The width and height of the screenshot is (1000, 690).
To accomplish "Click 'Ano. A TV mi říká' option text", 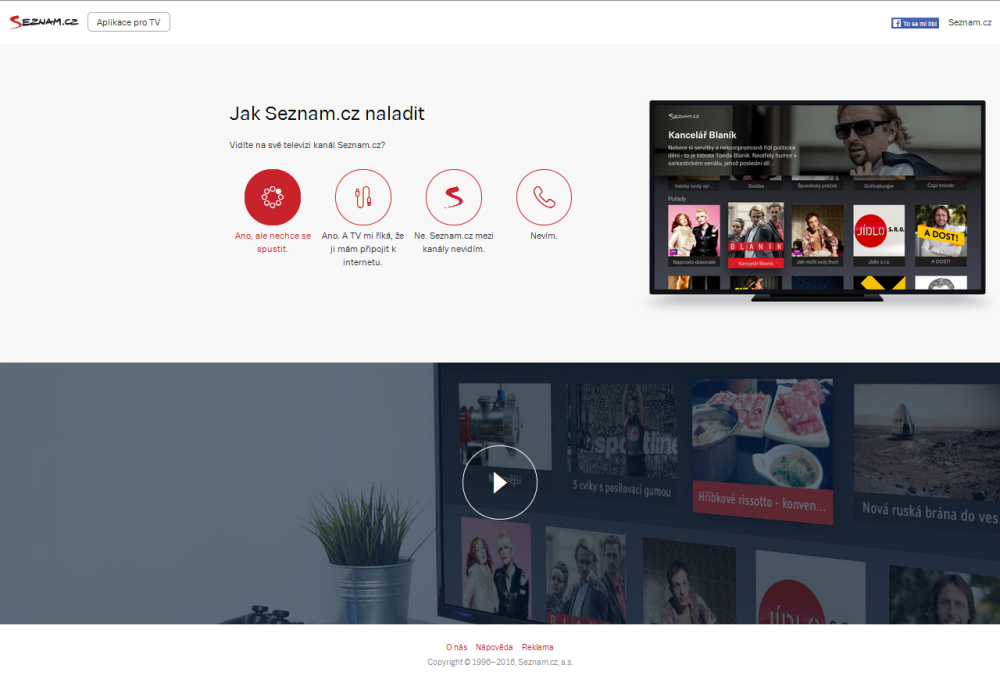I will point(363,249).
